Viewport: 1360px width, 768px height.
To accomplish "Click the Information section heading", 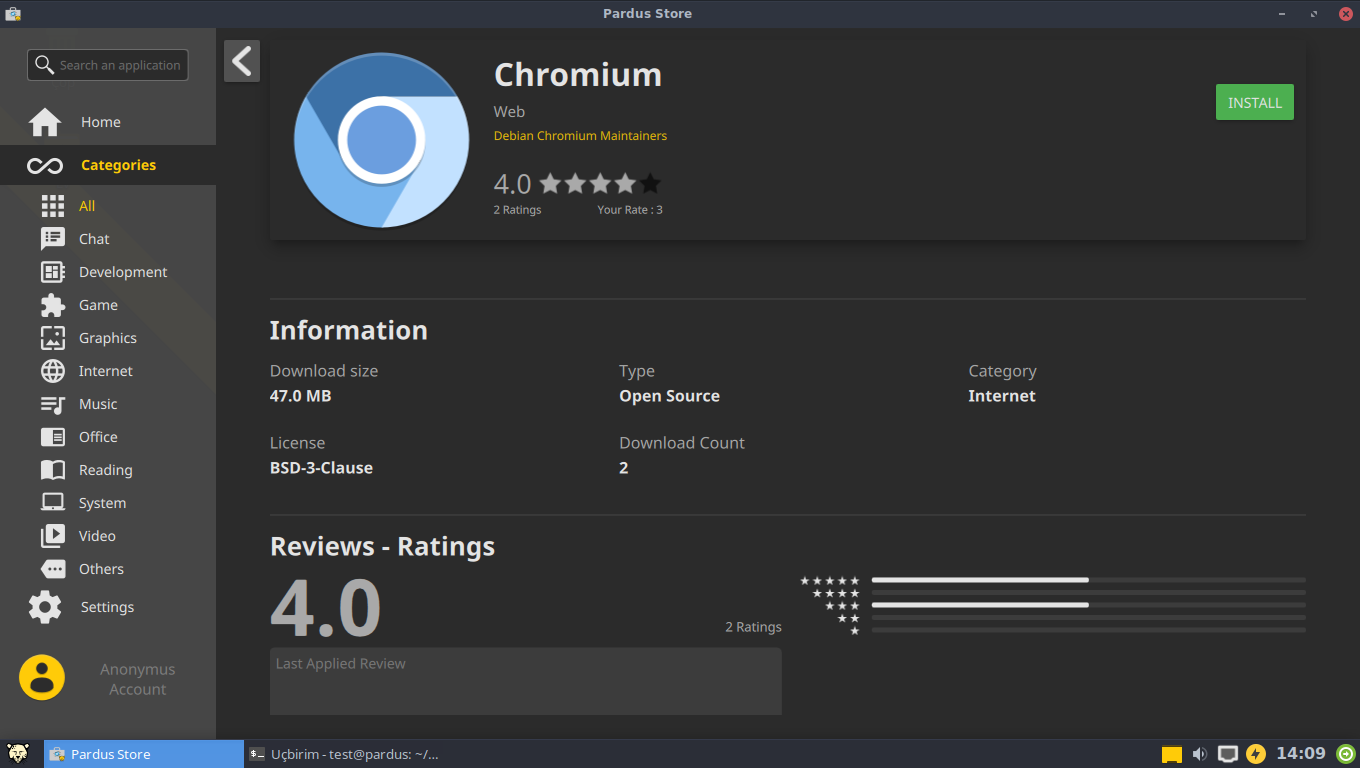I will (x=348, y=330).
